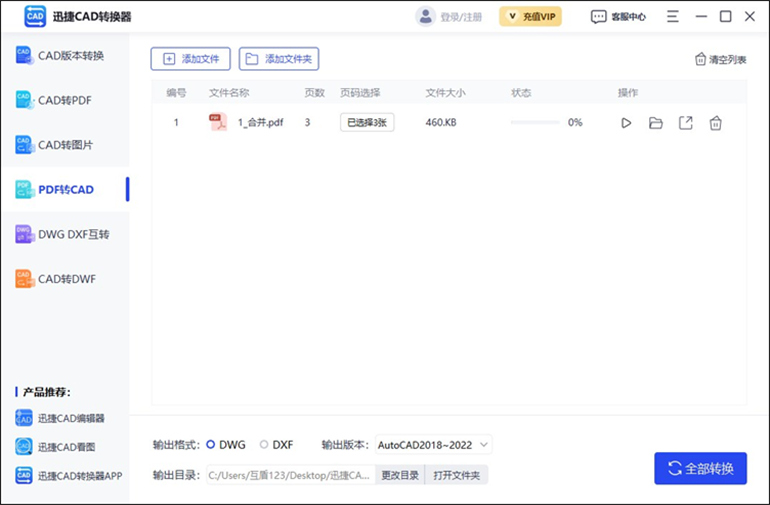This screenshot has height=505, width=770.
Task: Open 客服中心 support center
Action: pyautogui.click(x=618, y=17)
